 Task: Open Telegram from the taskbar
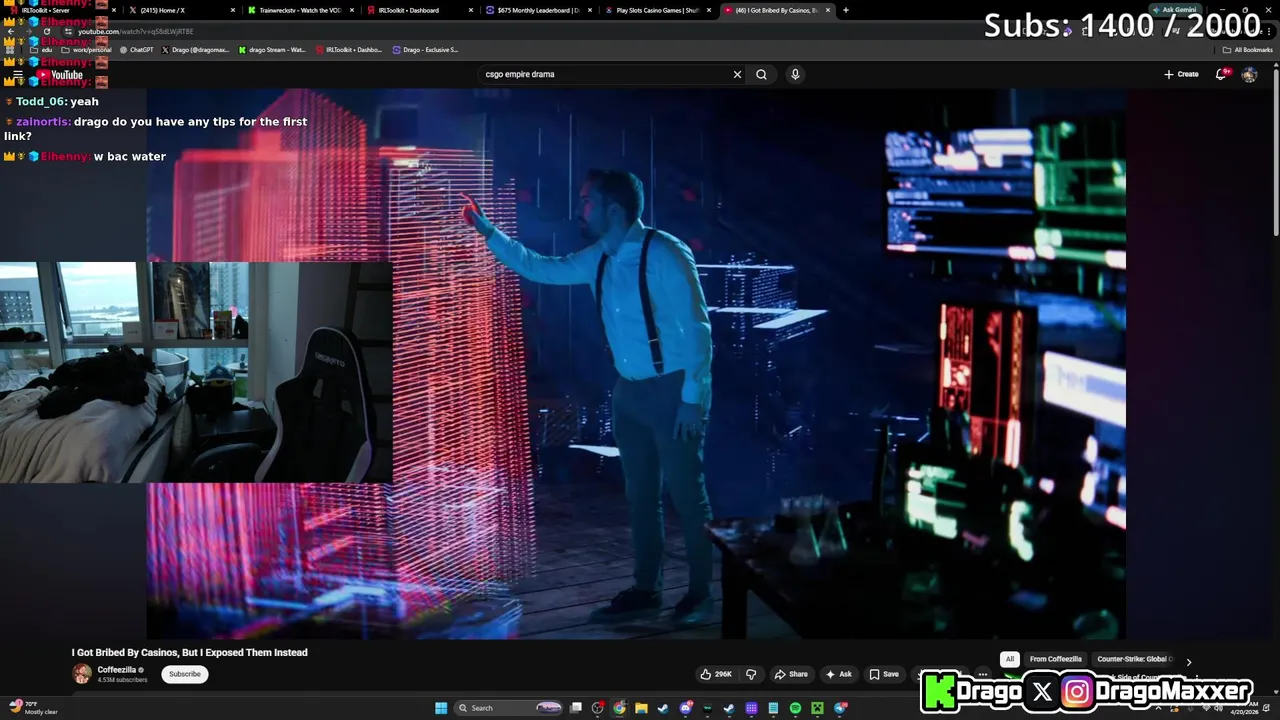point(839,708)
